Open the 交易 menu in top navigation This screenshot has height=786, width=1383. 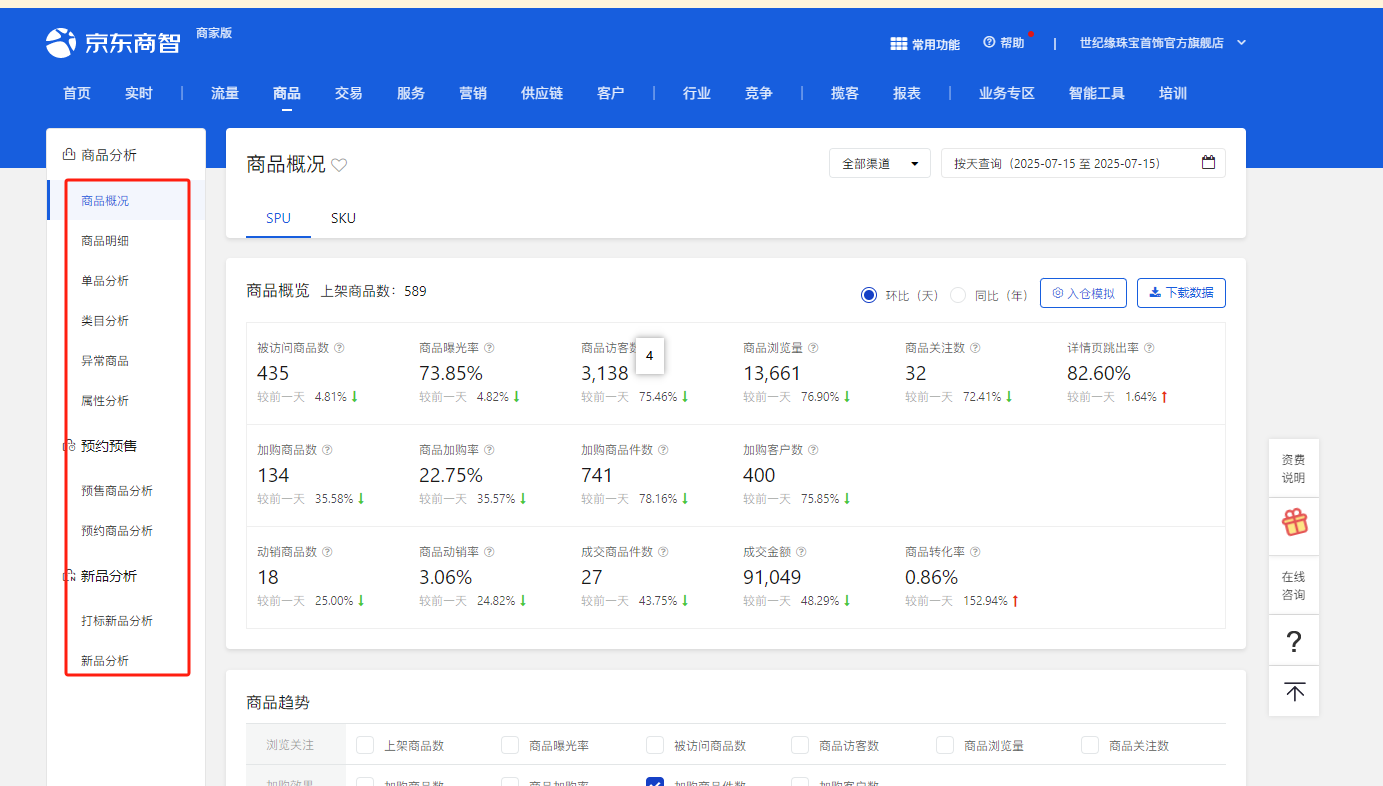click(x=349, y=93)
